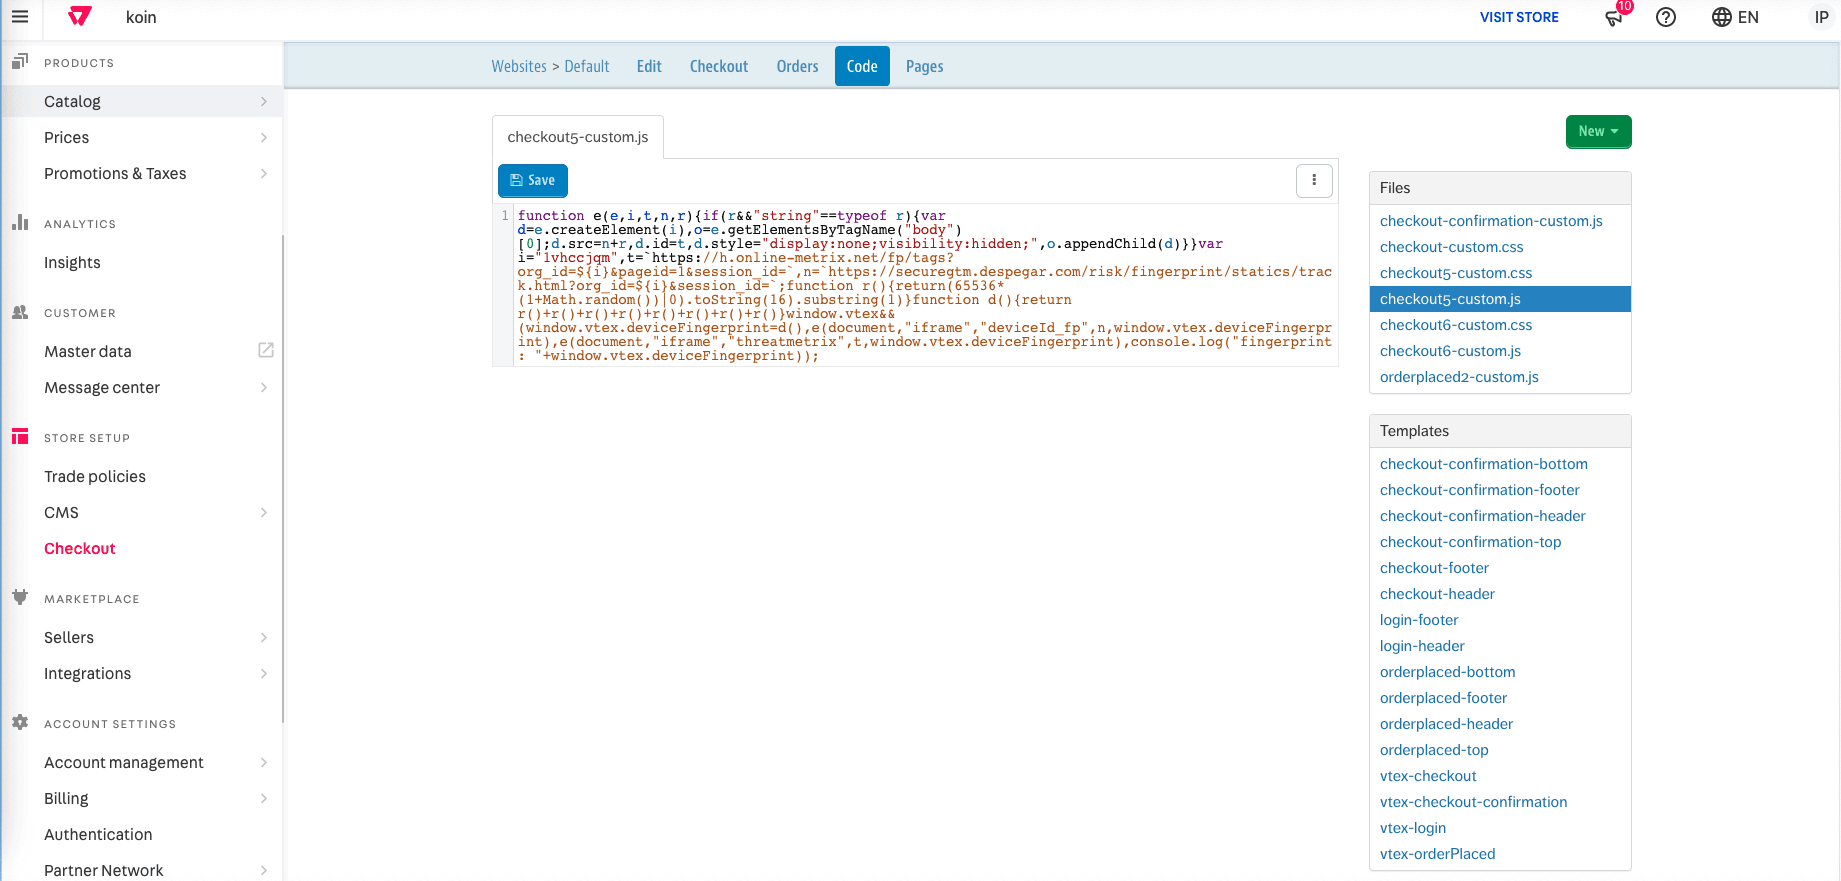Viewport: 1841px width, 881px height.
Task: Expand the Sellers menu chevron
Action: click(264, 637)
